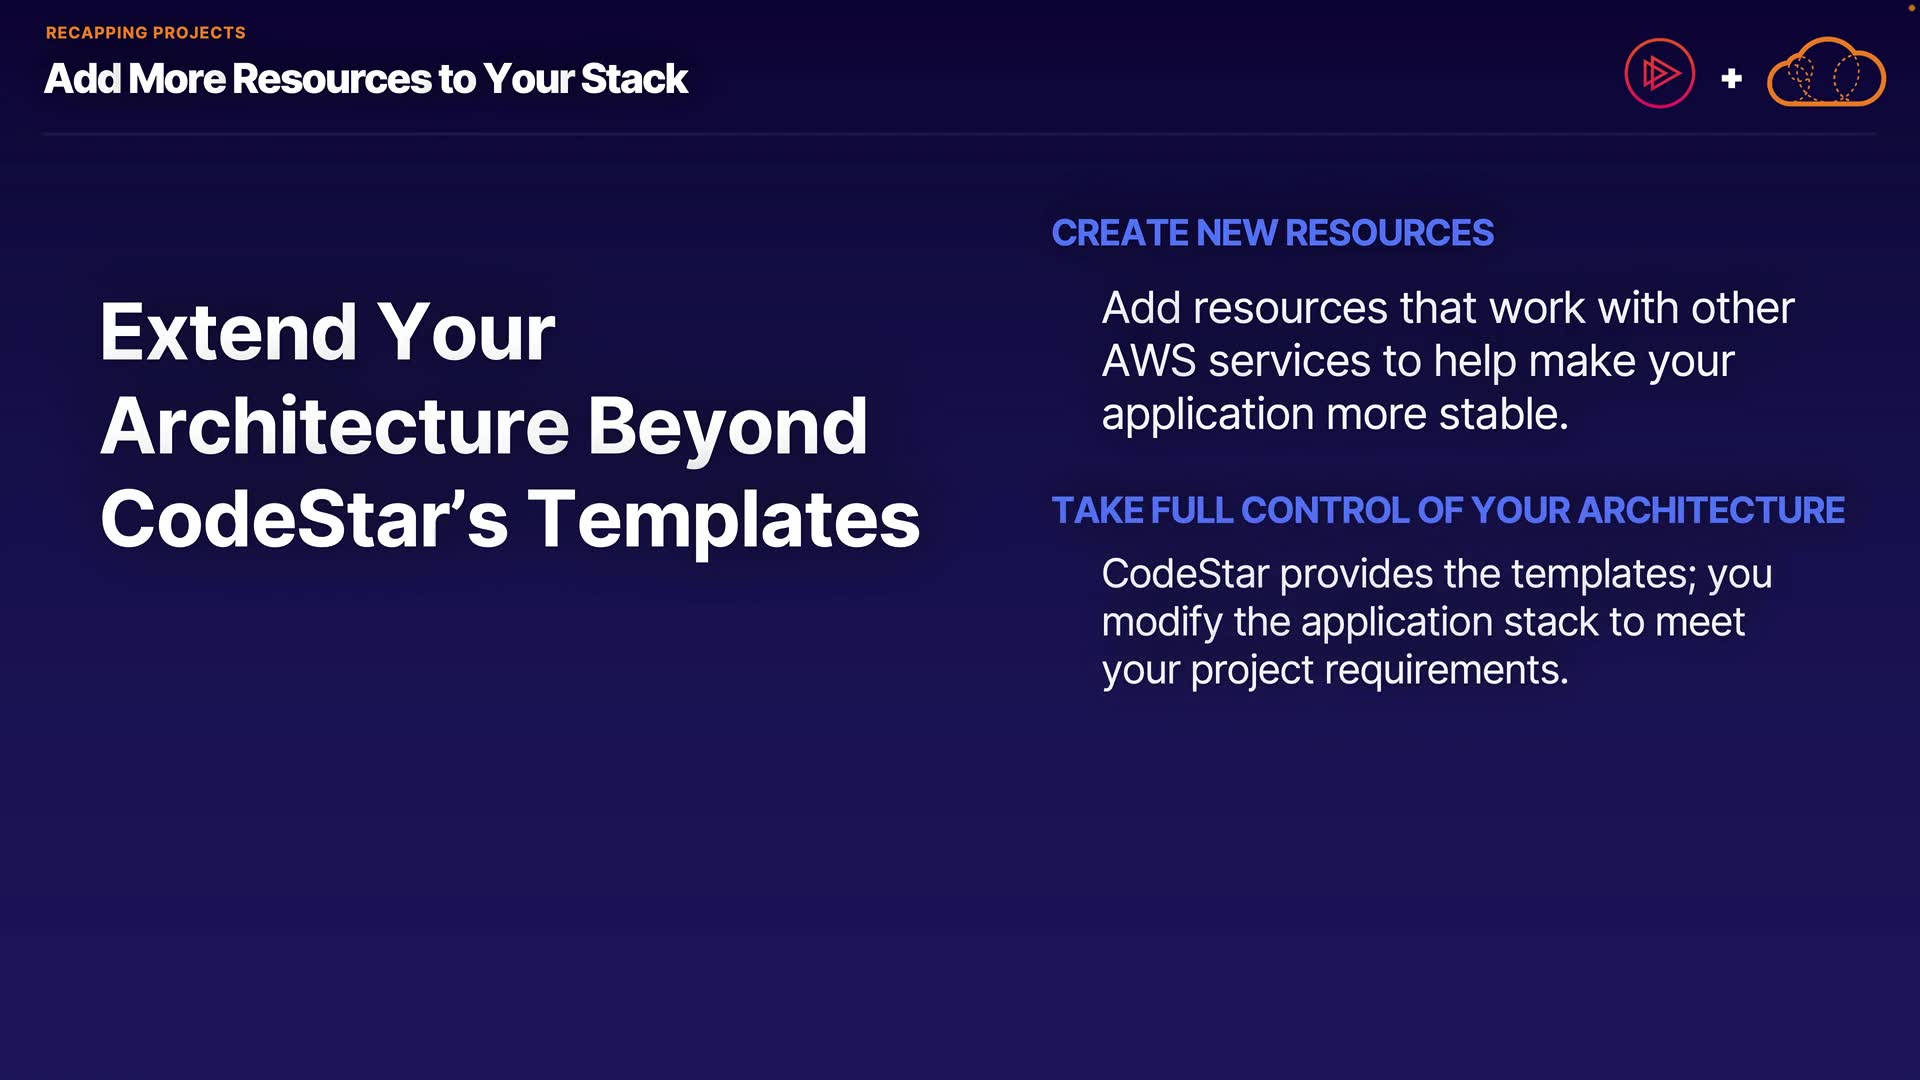Click the word 'AWS' in the first paragraph
This screenshot has height=1080, width=1920.
(x=1148, y=361)
